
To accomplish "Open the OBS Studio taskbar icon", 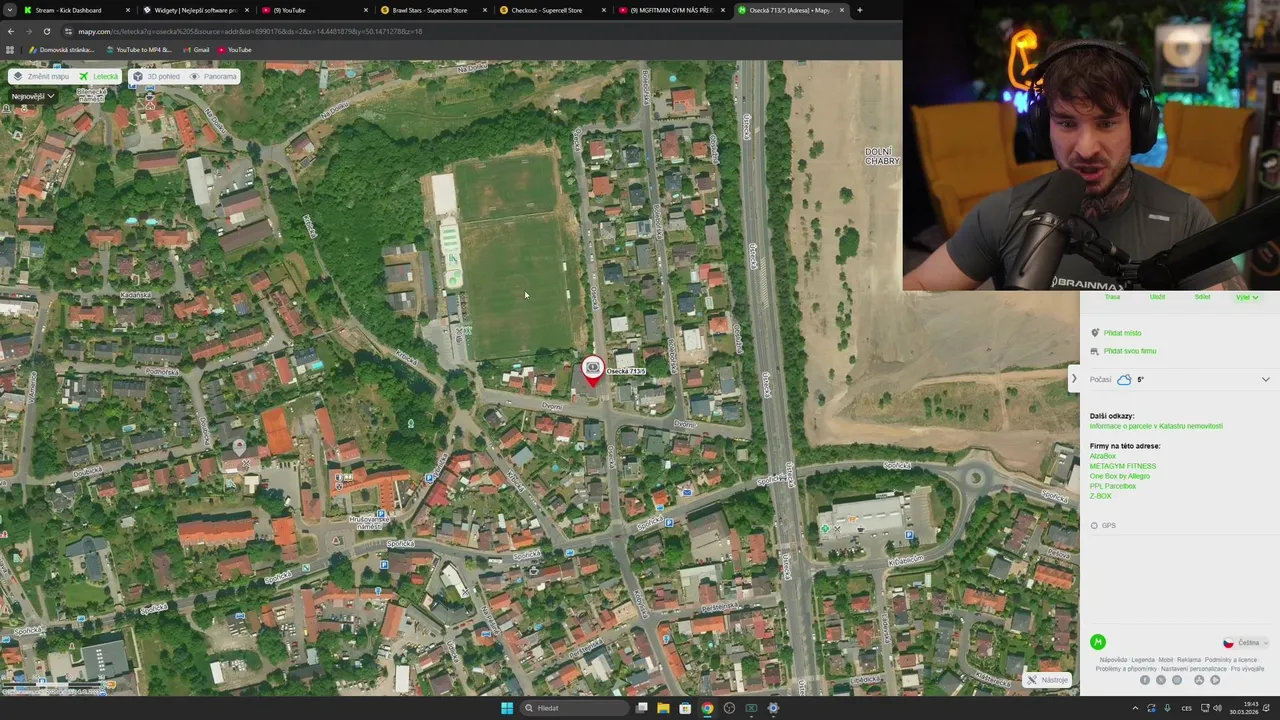I will 729,708.
